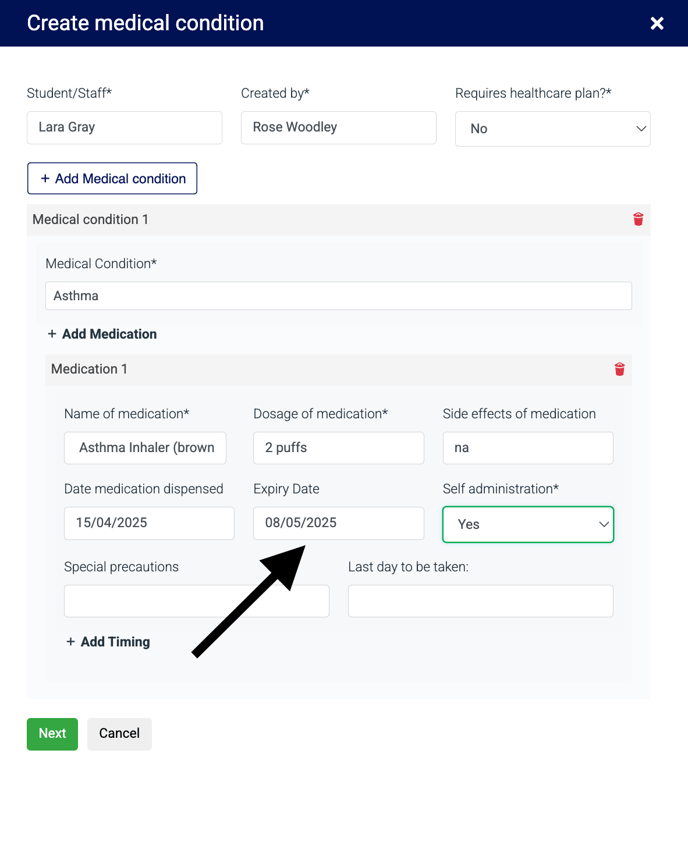This screenshot has width=688, height=846.
Task: Click the Medical Condition field containing Asthma
Action: [x=338, y=296]
